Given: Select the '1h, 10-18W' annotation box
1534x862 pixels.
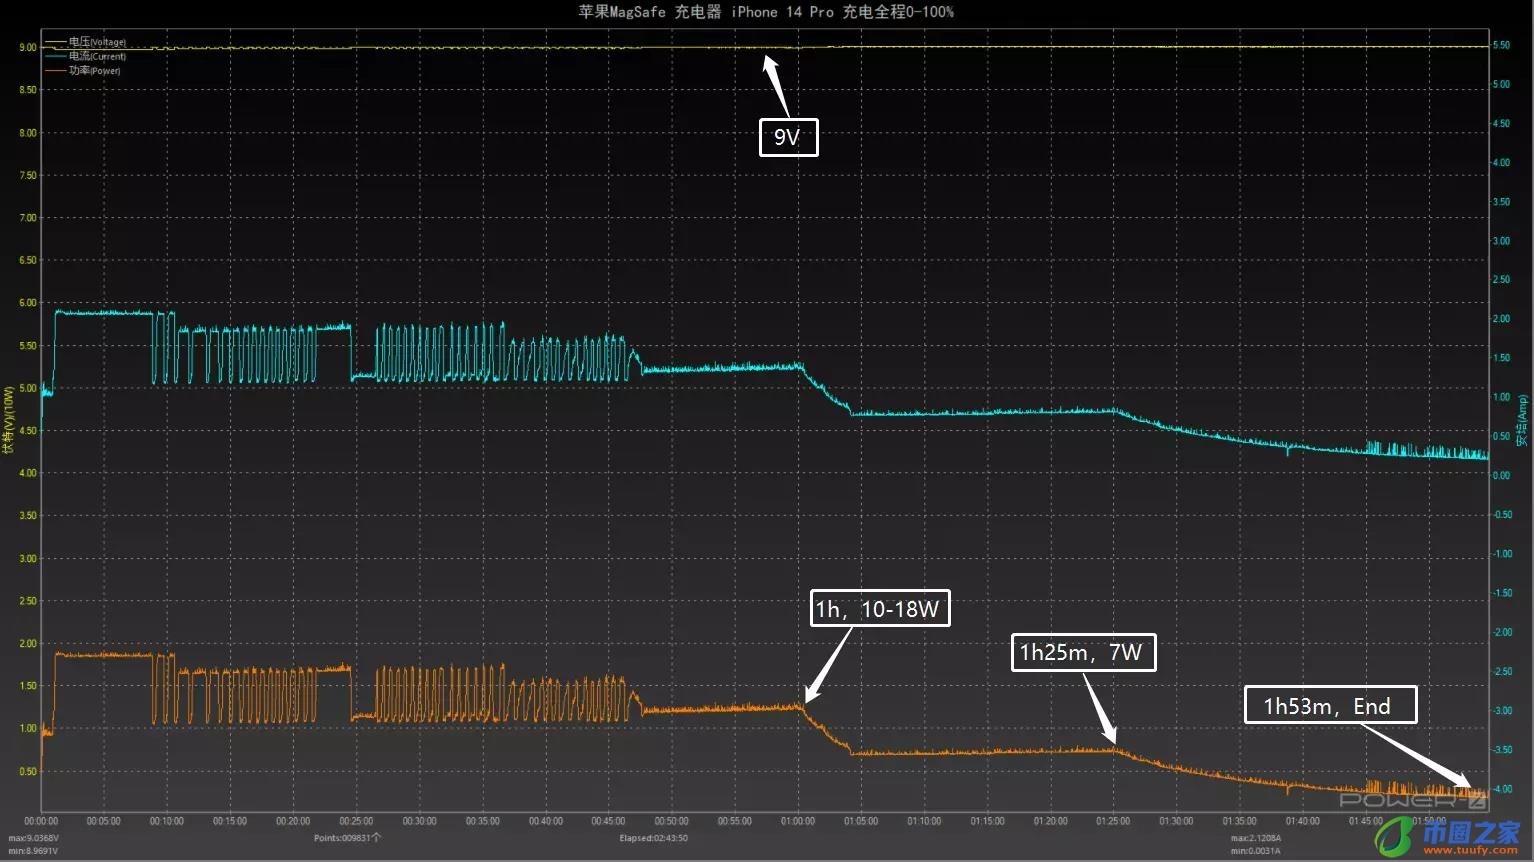Looking at the screenshot, I should 879,609.
